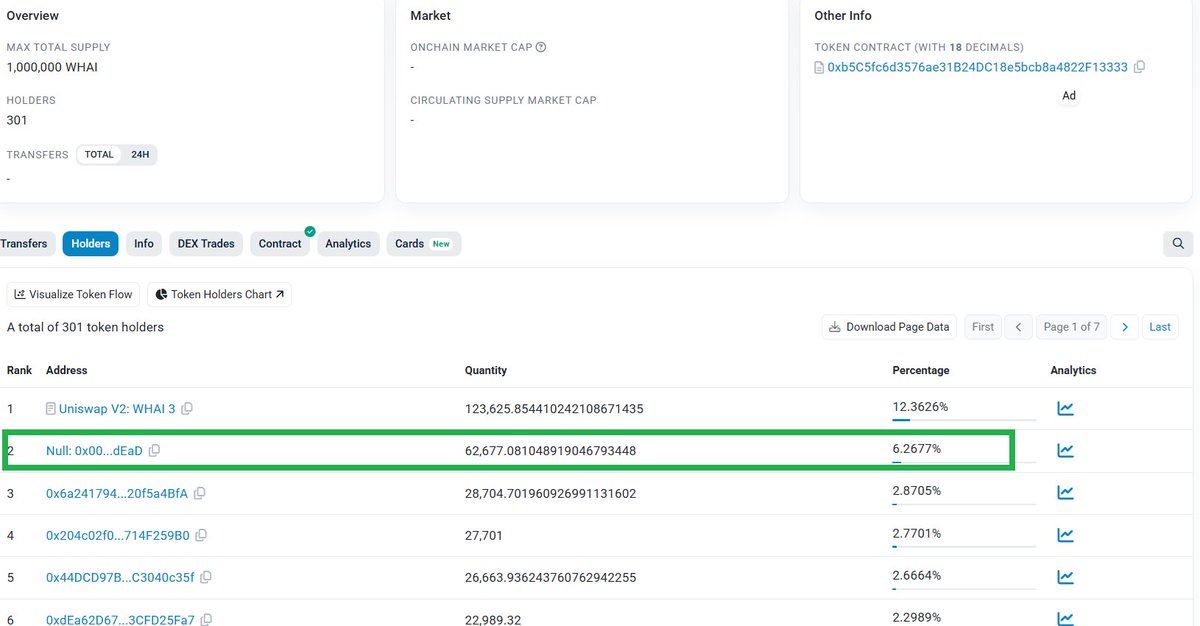Open 0x6a241794...20f5a4BfA holder link
Screen dimensions: 1200x626
click(117, 493)
